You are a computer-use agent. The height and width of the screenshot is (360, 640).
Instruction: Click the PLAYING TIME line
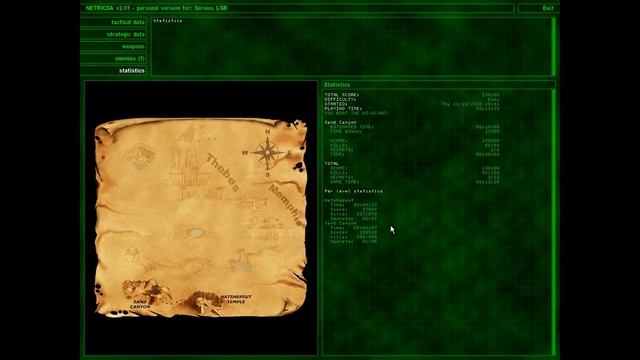pos(412,109)
